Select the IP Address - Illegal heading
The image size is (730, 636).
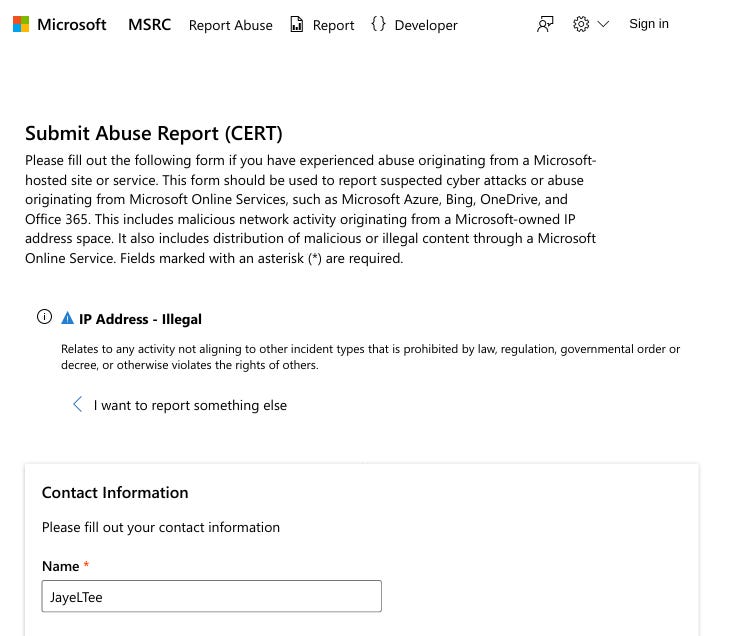coord(140,319)
